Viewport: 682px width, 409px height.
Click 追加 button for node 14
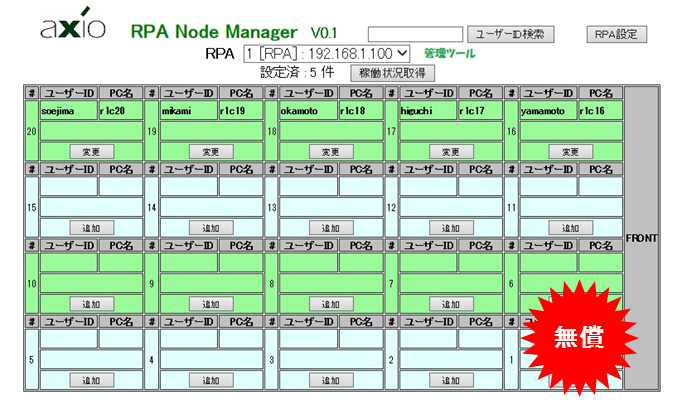click(211, 228)
